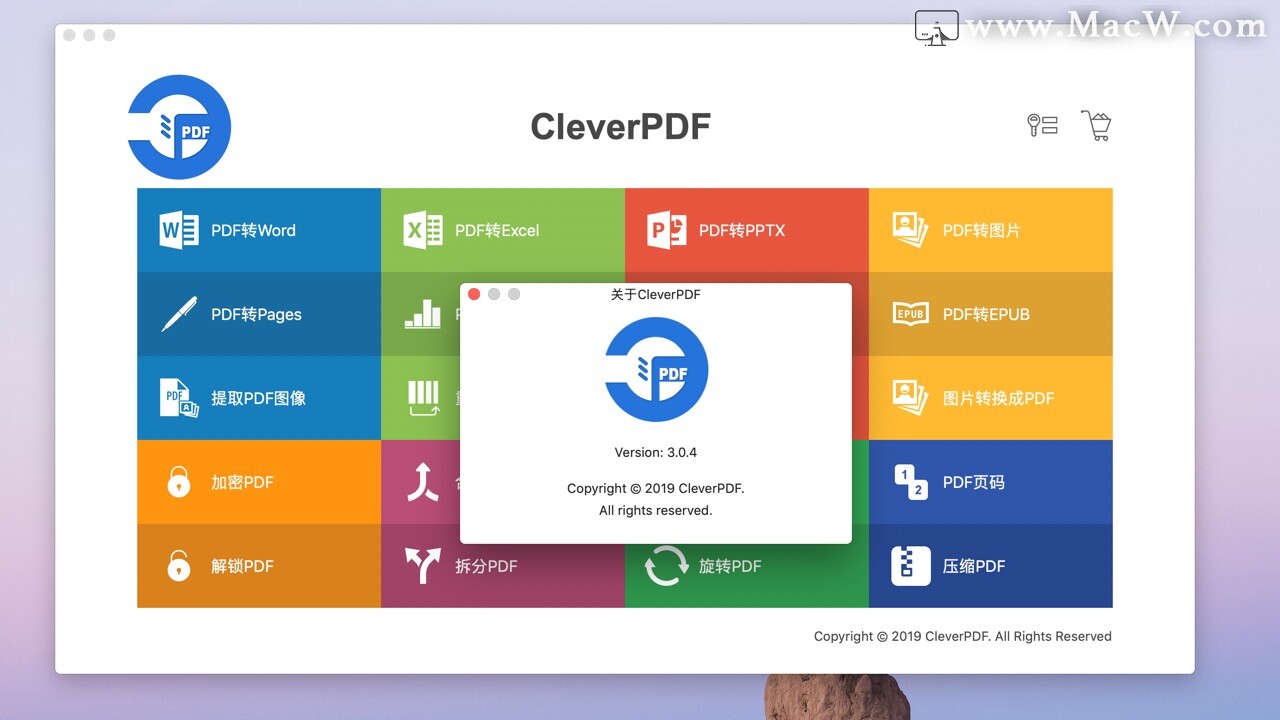Click the bar chart icon tile behind the About dialog
Image resolution: width=1280 pixels, height=720 pixels.
point(421,314)
